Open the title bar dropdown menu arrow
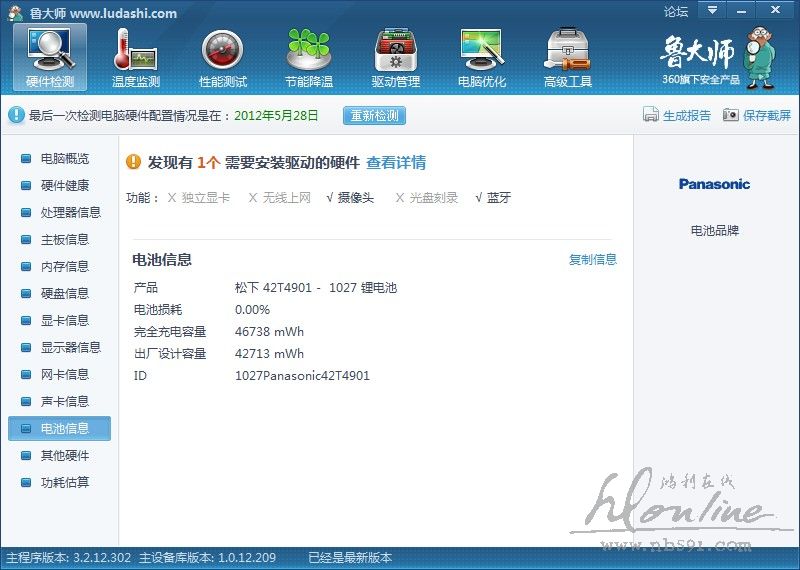Screen dimensions: 800x570 pyautogui.click(x=712, y=10)
